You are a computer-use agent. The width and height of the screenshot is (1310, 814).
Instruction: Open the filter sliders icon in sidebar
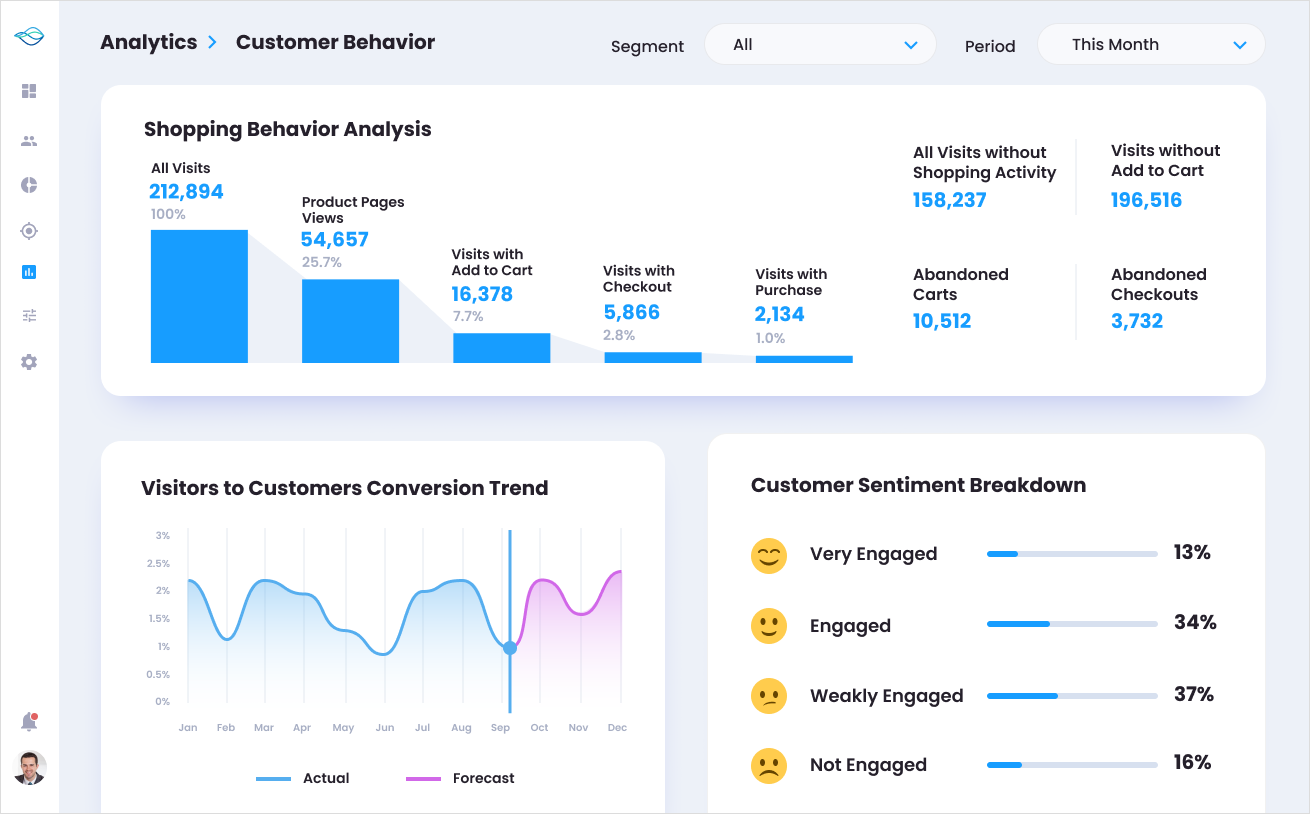pyautogui.click(x=29, y=315)
